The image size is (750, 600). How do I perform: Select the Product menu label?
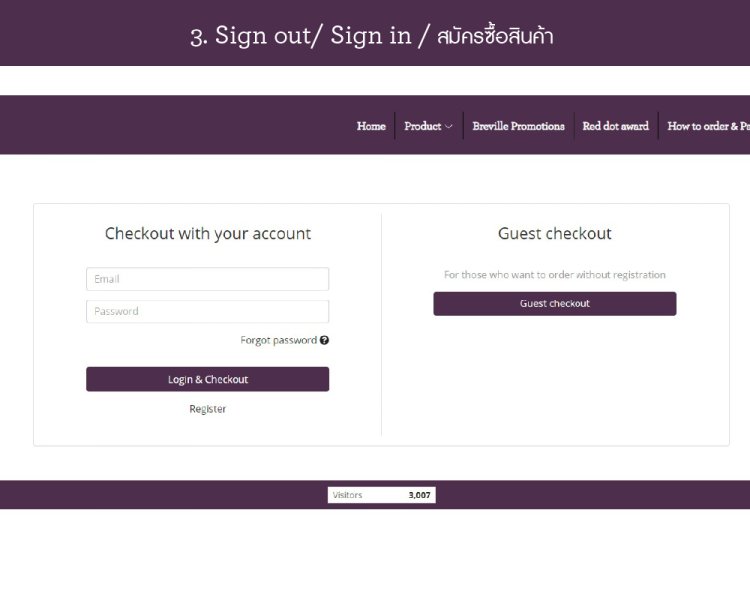422,126
